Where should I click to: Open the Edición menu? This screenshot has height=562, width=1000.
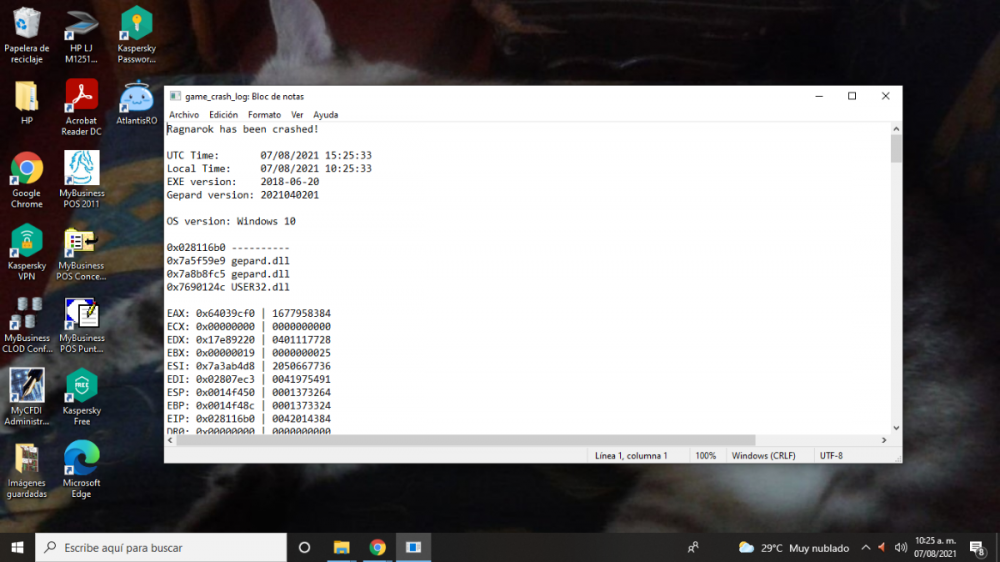[x=223, y=115]
